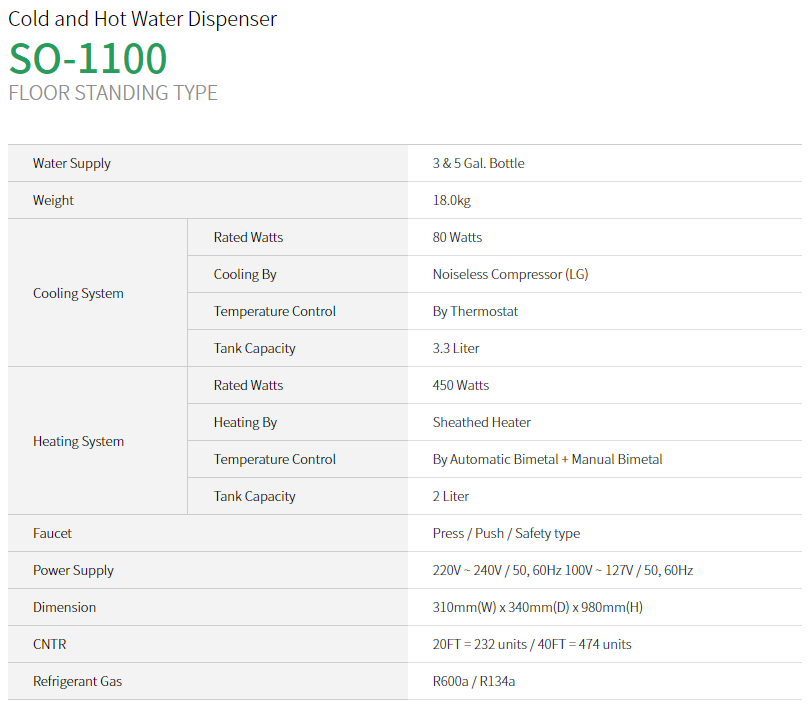Viewport: 812px width, 705px height.
Task: Click the 'Faucet' row label
Action: pyautogui.click(x=52, y=534)
